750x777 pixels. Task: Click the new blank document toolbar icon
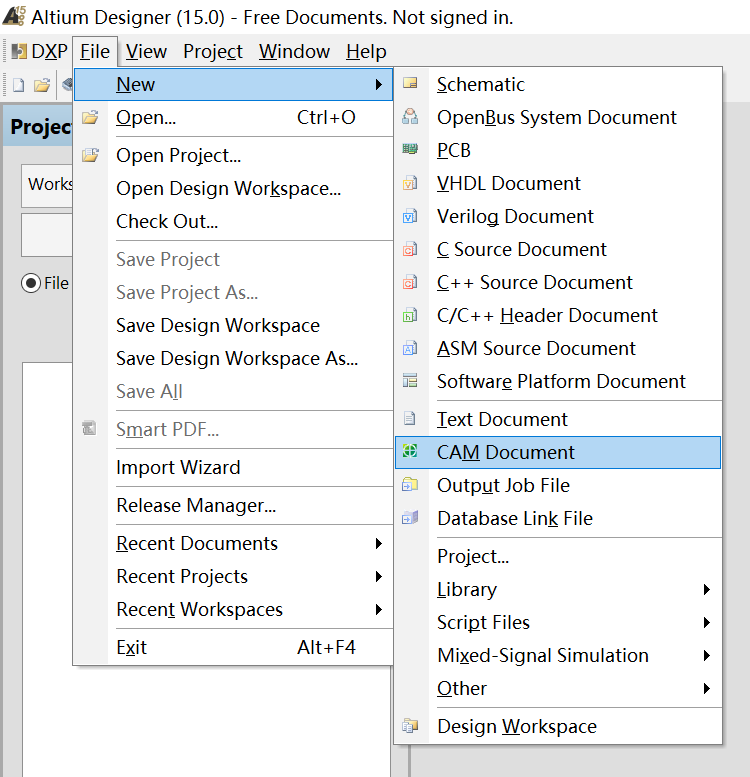click(x=18, y=85)
